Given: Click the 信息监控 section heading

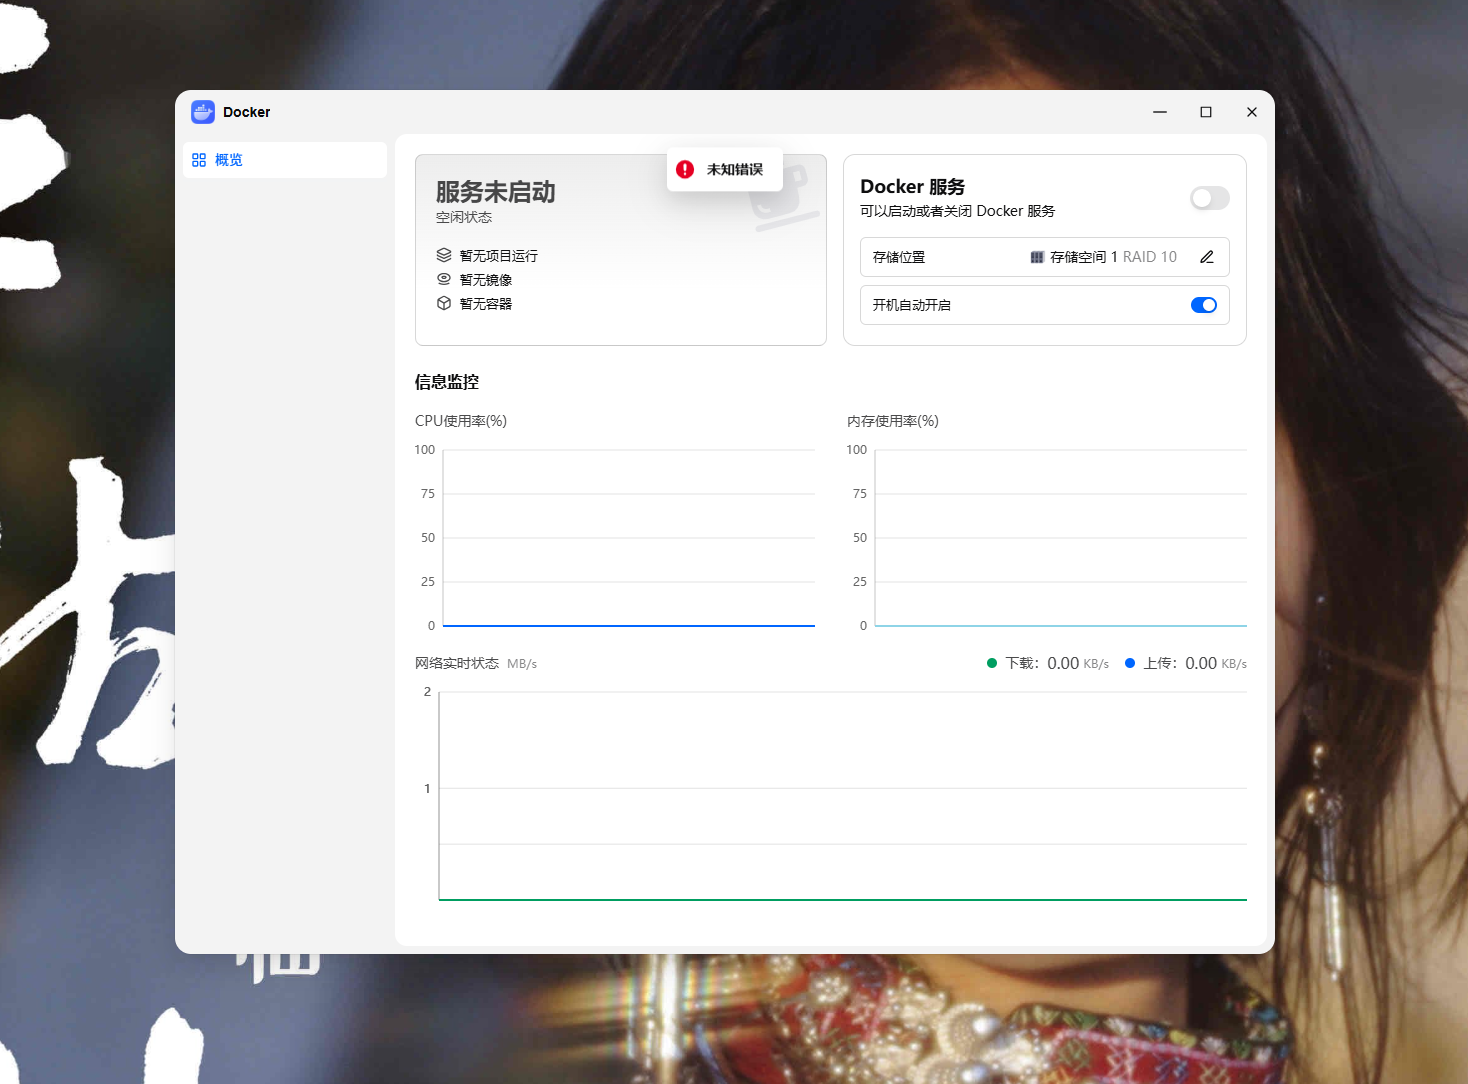Looking at the screenshot, I should coord(447,382).
